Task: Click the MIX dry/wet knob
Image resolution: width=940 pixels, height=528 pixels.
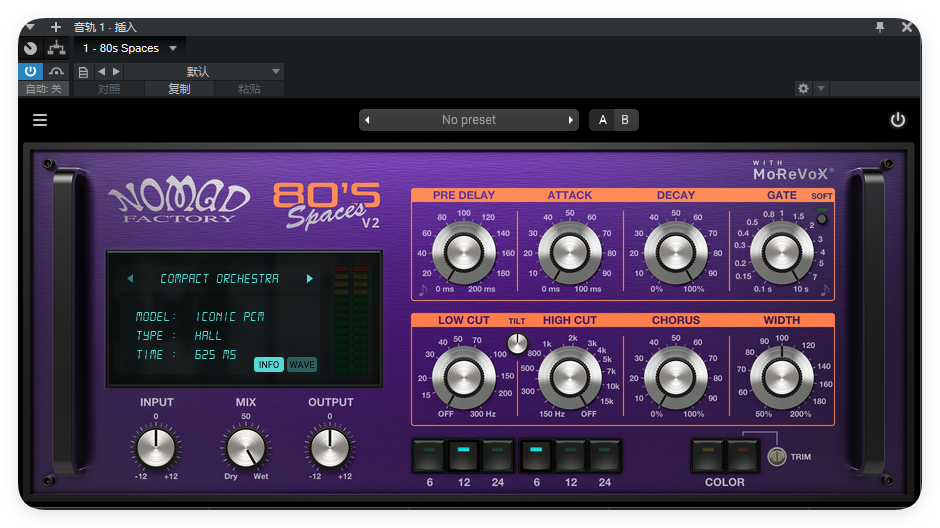Action: coord(246,448)
